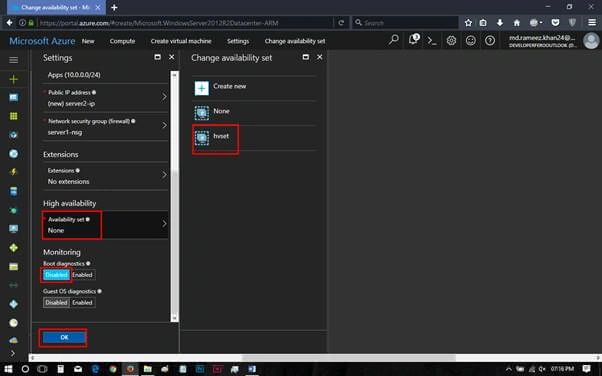This screenshot has height=376, width=602.
Task: Reload the page with the refresh icon
Action: [341, 23]
